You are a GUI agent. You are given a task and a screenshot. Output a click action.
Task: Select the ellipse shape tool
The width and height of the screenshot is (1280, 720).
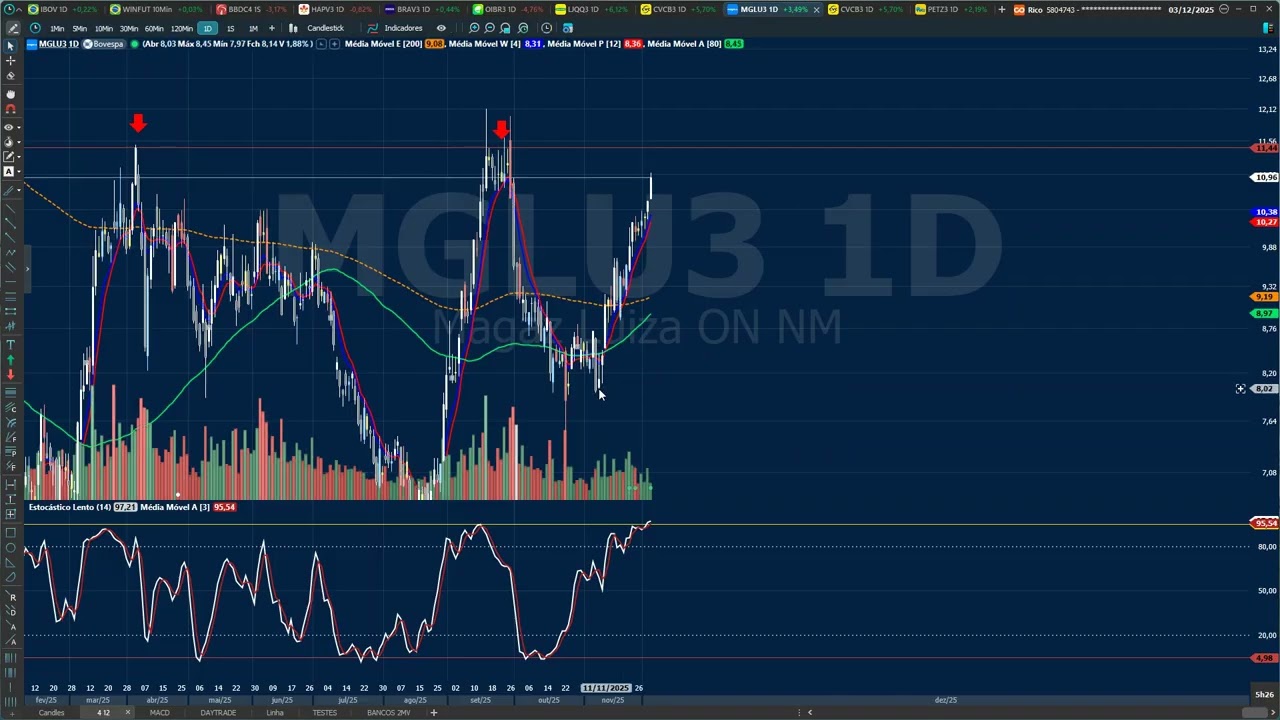tap(10, 547)
